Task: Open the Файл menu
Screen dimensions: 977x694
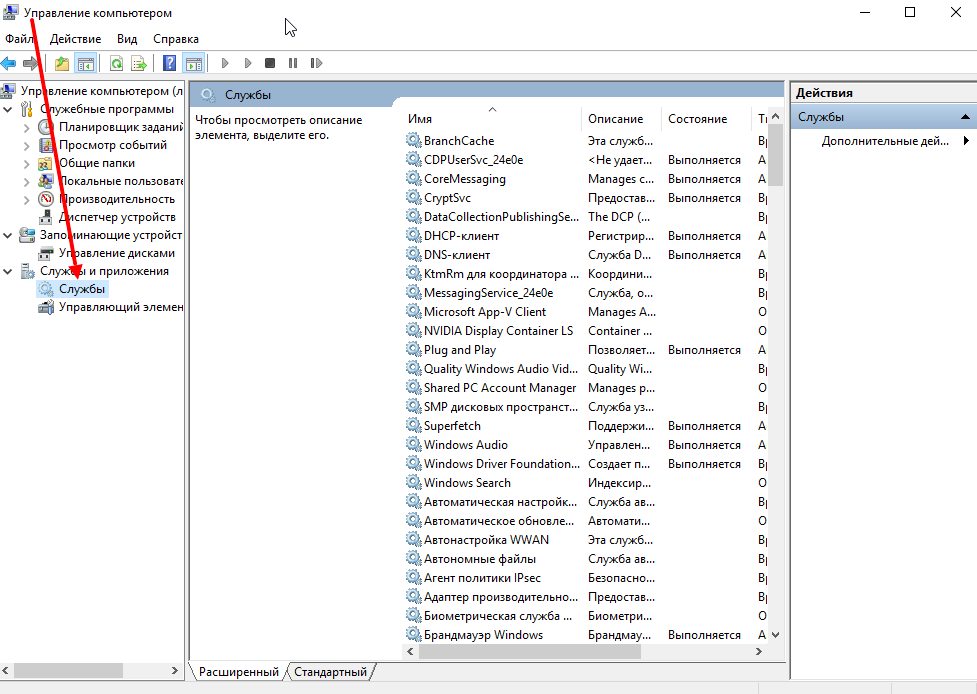Action: pos(19,39)
